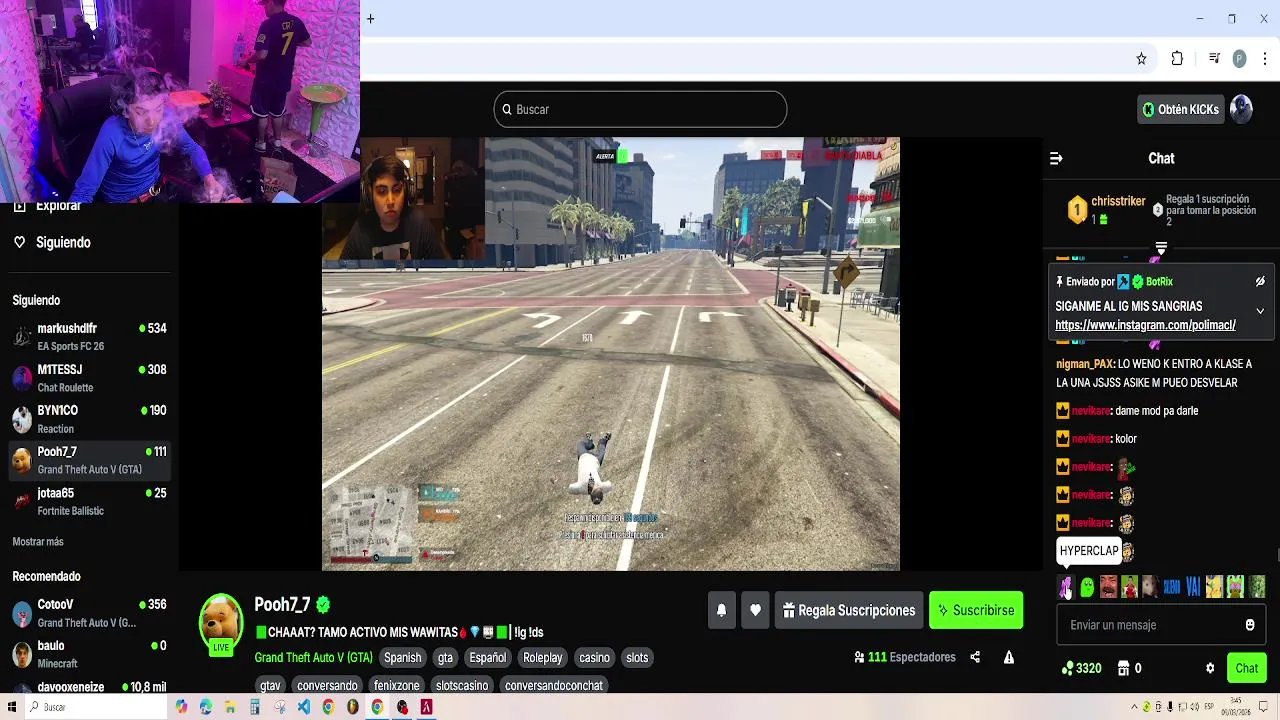The width and height of the screenshot is (1280, 720).
Task: Open channel points balance 3320
Action: point(1082,668)
